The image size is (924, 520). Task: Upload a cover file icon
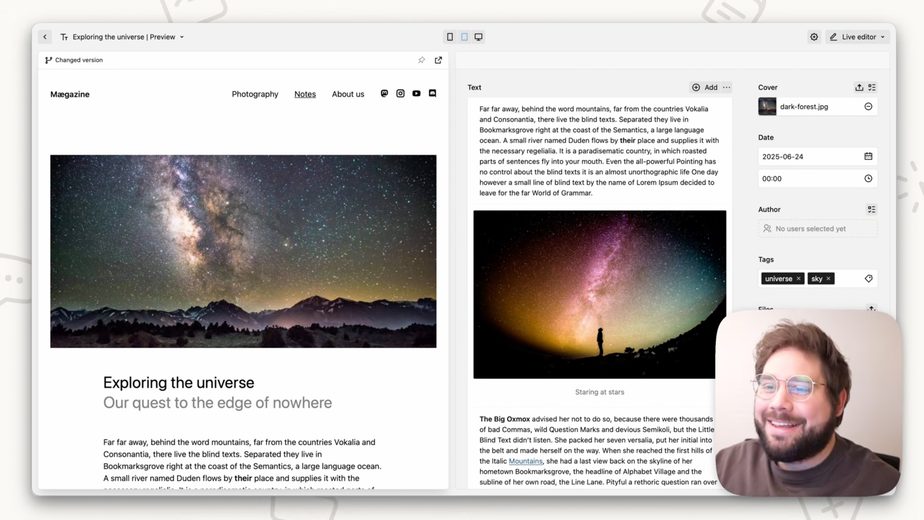pos(859,87)
